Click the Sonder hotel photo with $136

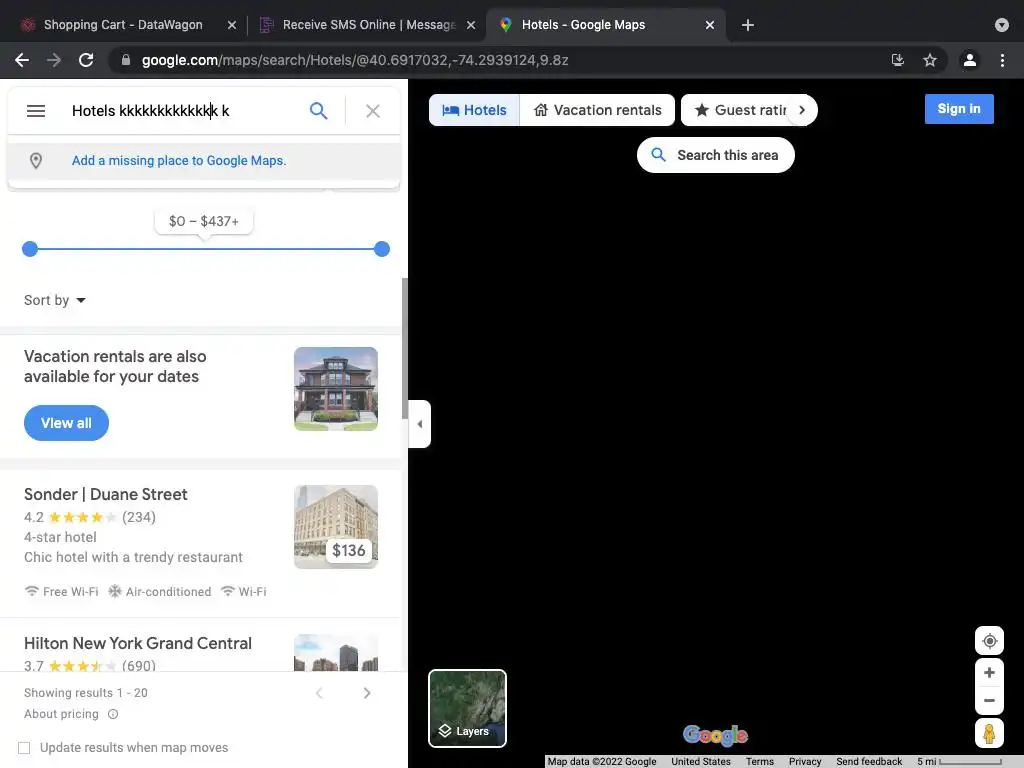coord(336,527)
